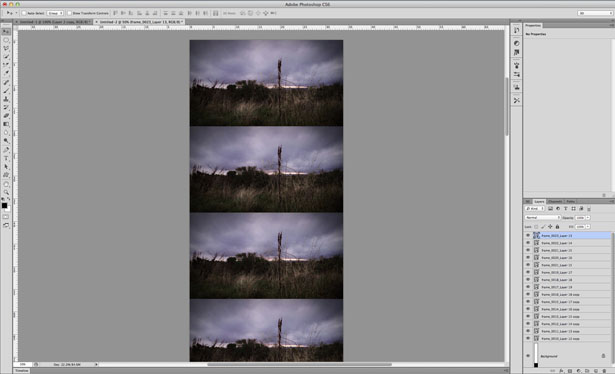Switch to the Paths tab

pos(571,202)
